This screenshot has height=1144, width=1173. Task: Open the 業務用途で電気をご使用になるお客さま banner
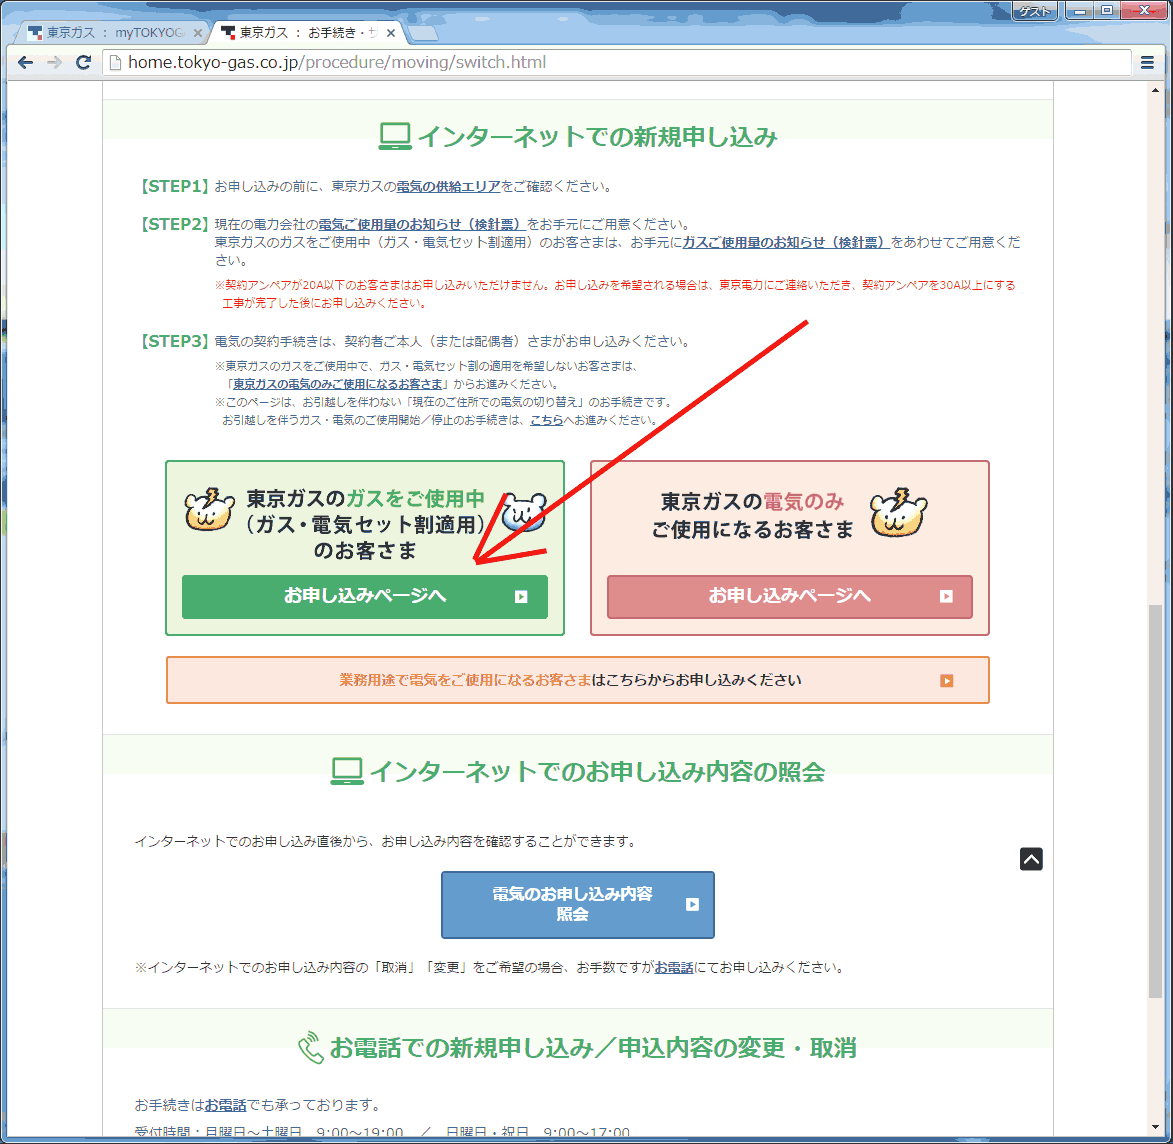point(578,680)
